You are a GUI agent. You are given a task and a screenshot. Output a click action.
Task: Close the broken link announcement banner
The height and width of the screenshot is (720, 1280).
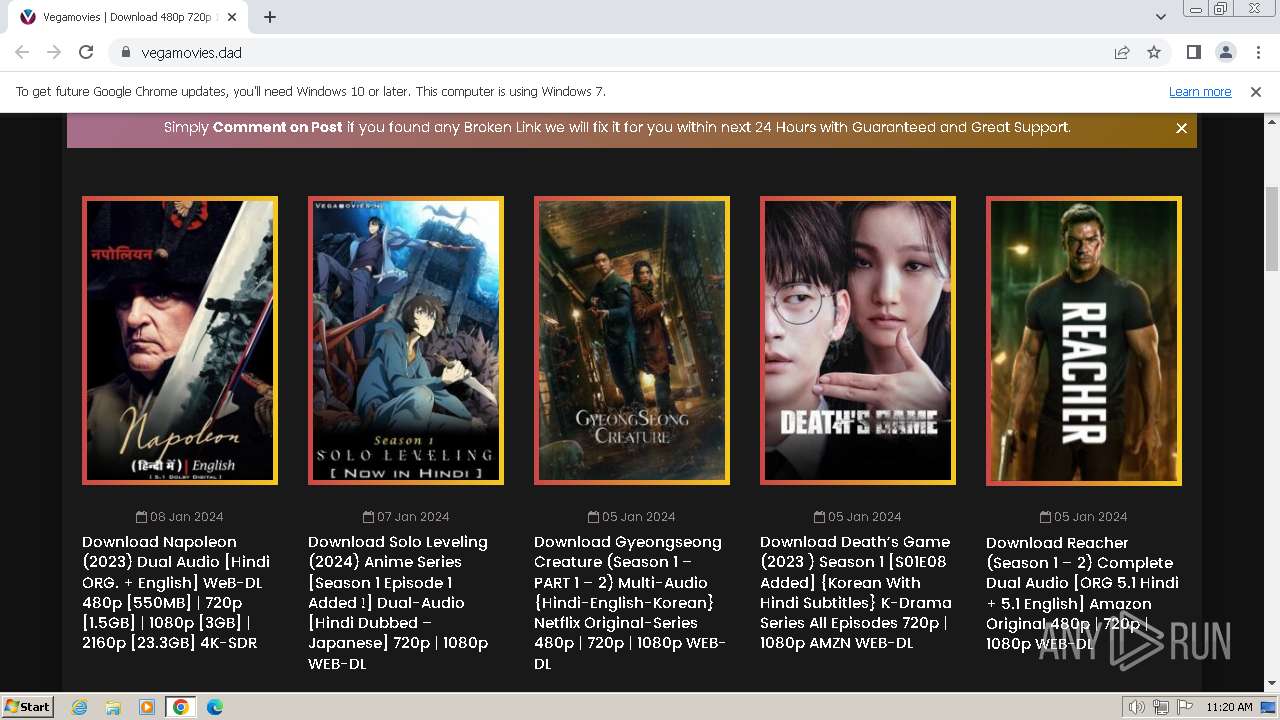(x=1181, y=128)
